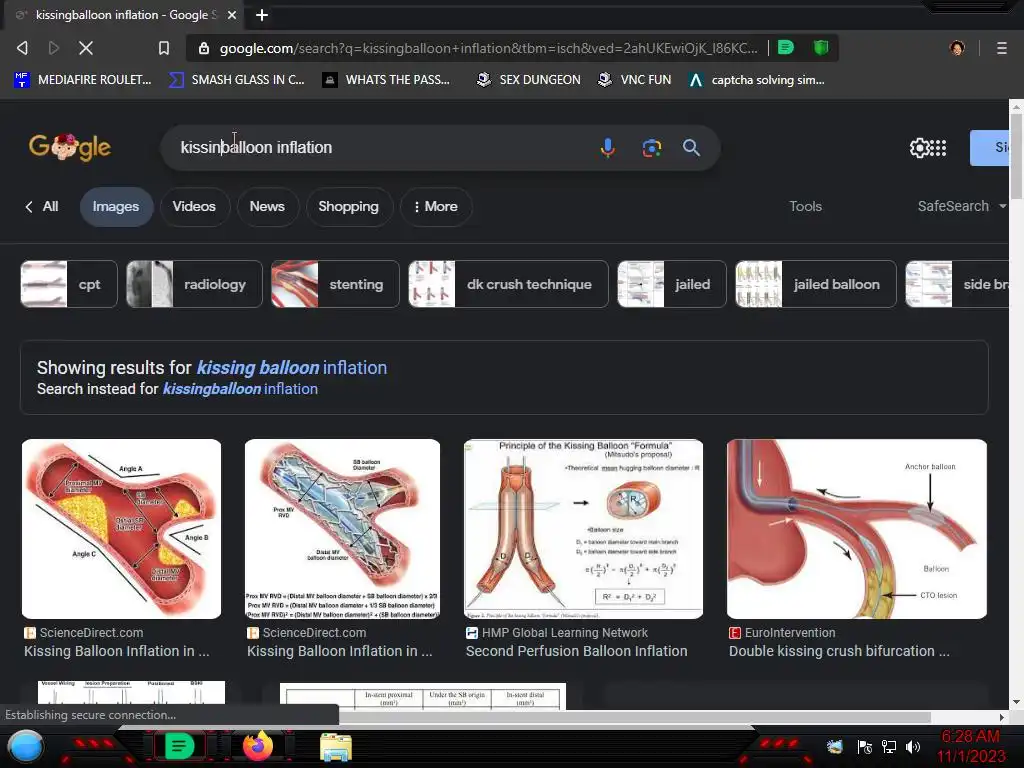Image resolution: width=1024 pixels, height=768 pixels.
Task: Open the Anchor balloon diagram thumbnail
Action: pos(857,529)
